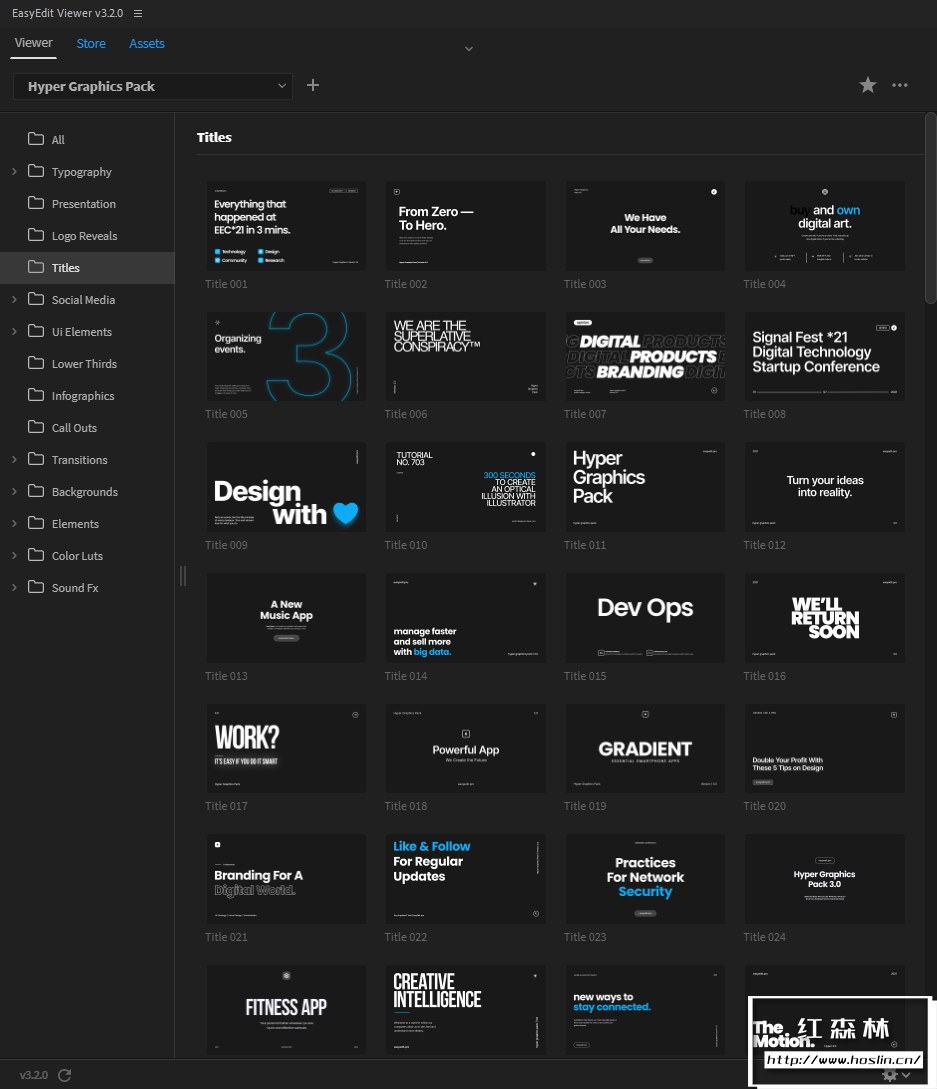Screen dimensions: 937x1089
Task: Select the Infographics category
Action: [87, 395]
